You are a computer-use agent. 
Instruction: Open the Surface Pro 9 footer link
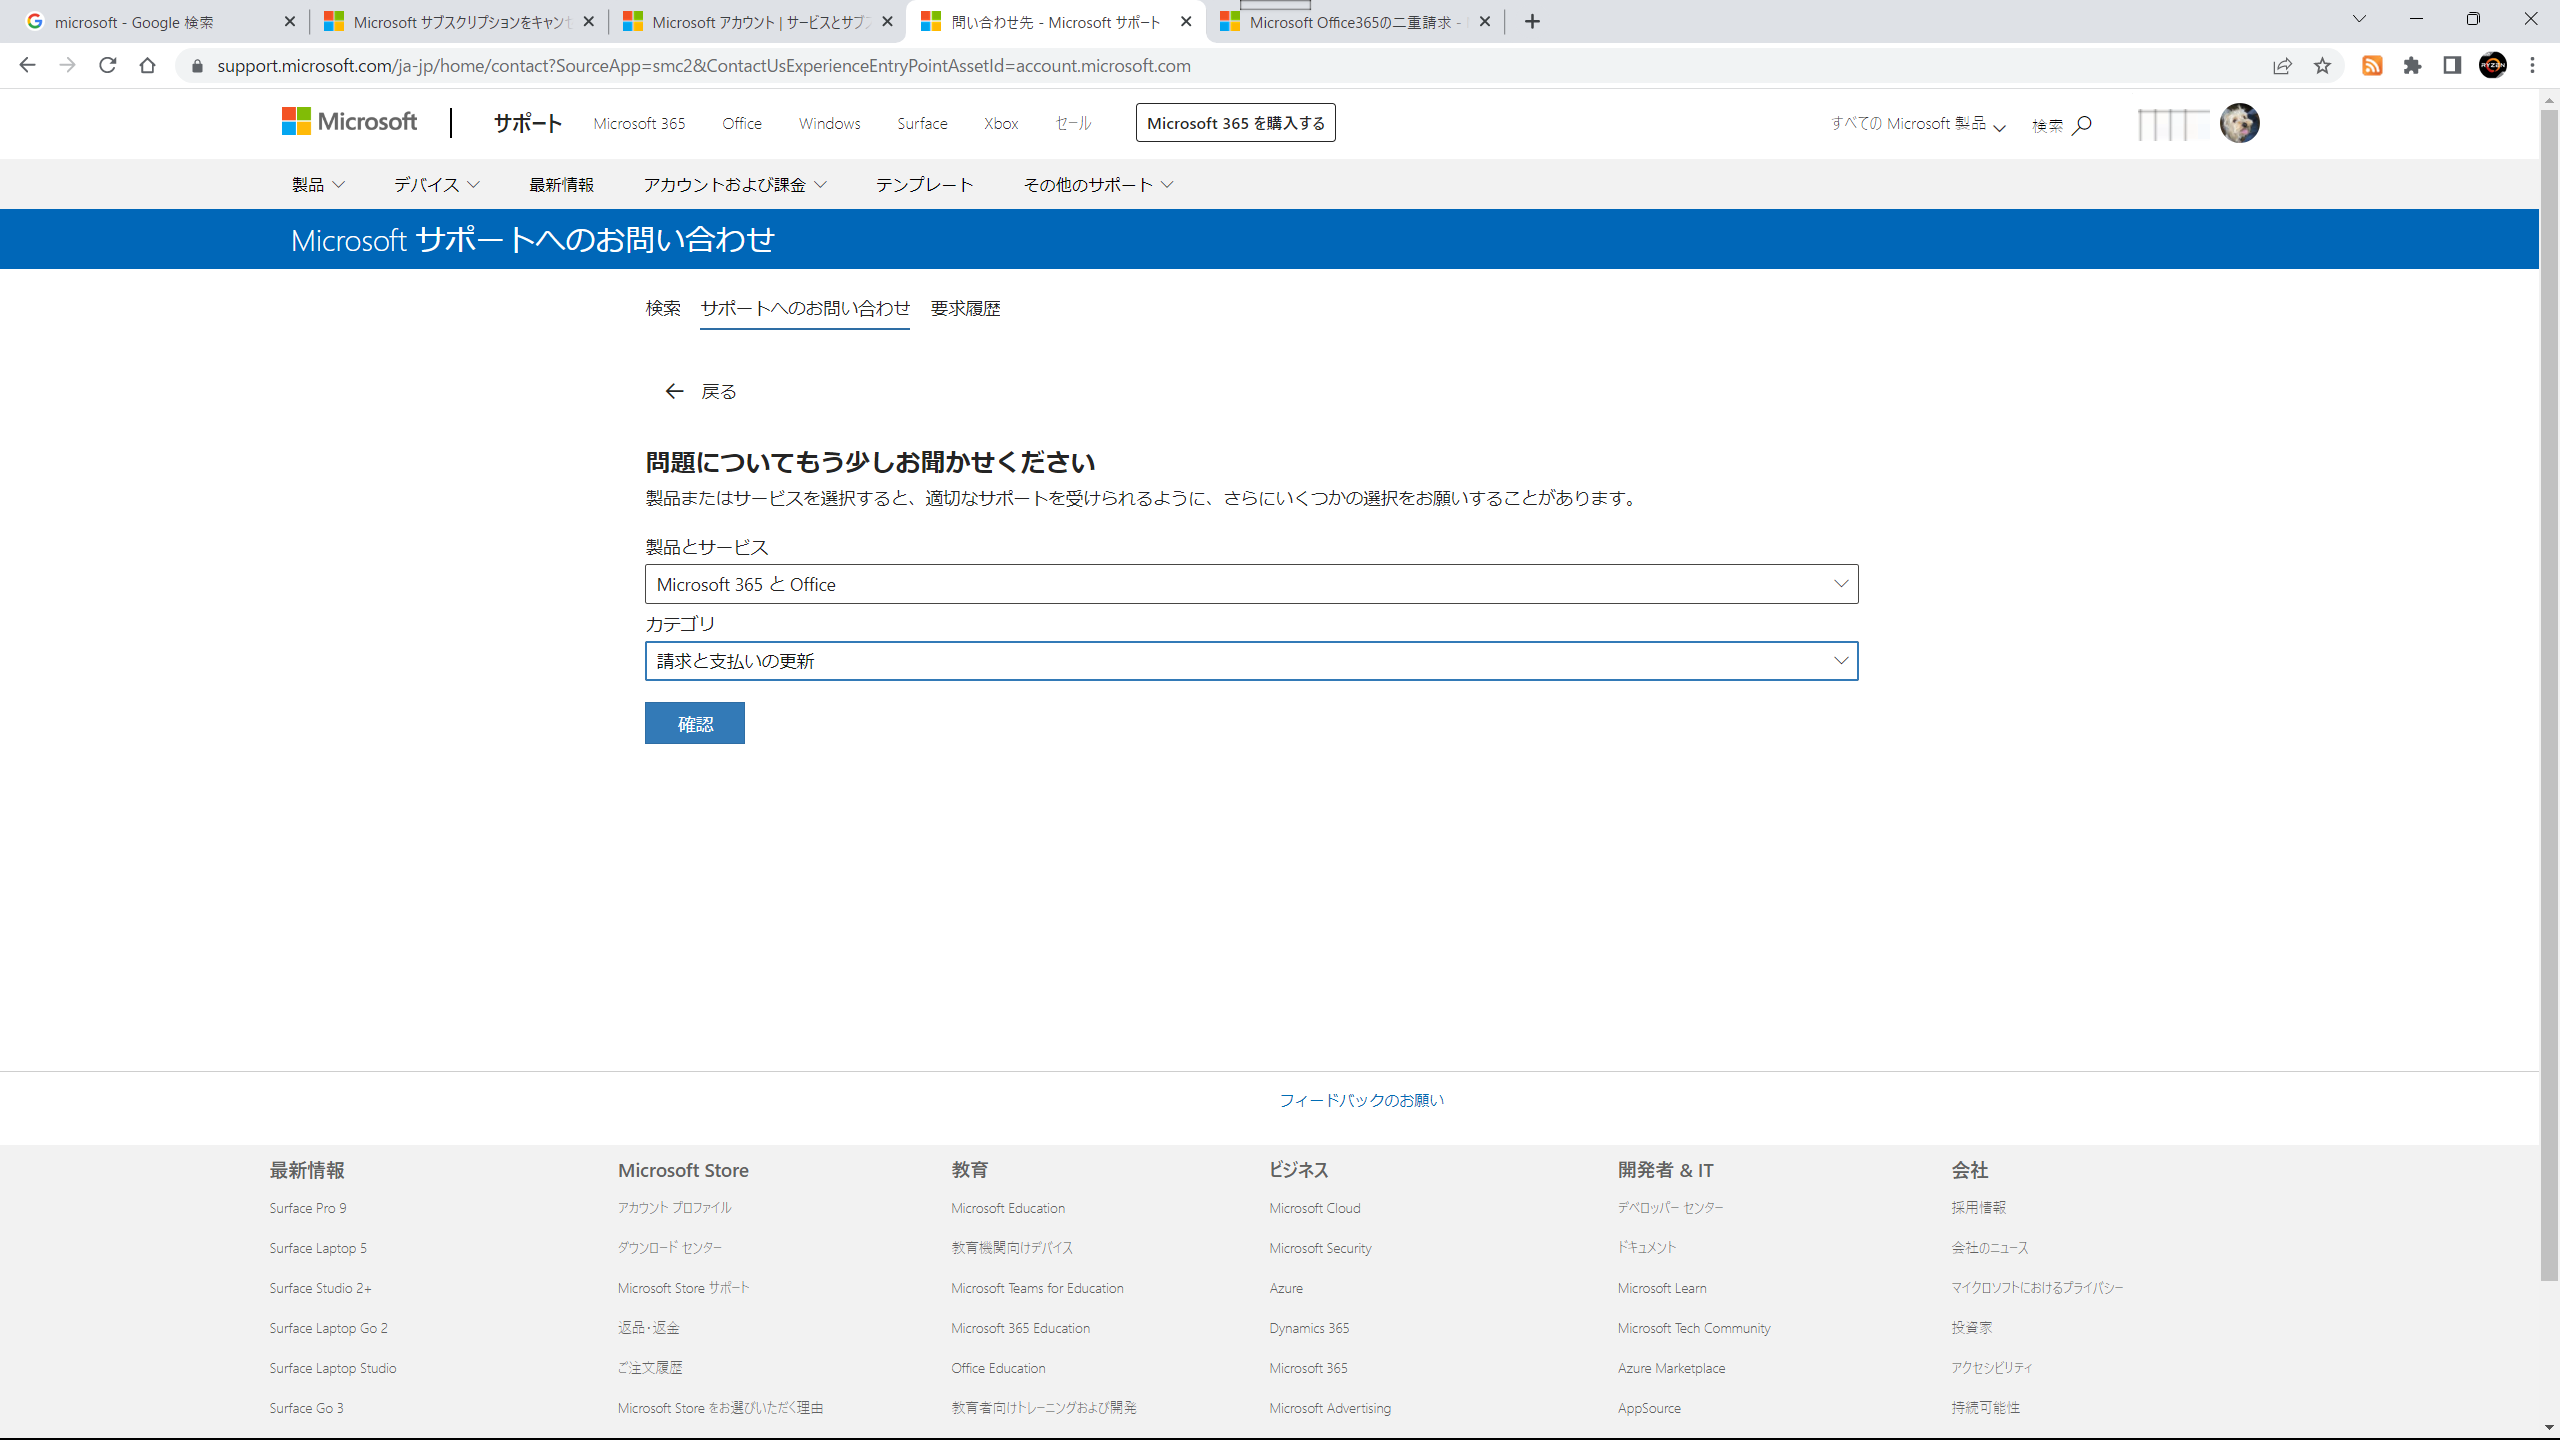point(308,1208)
